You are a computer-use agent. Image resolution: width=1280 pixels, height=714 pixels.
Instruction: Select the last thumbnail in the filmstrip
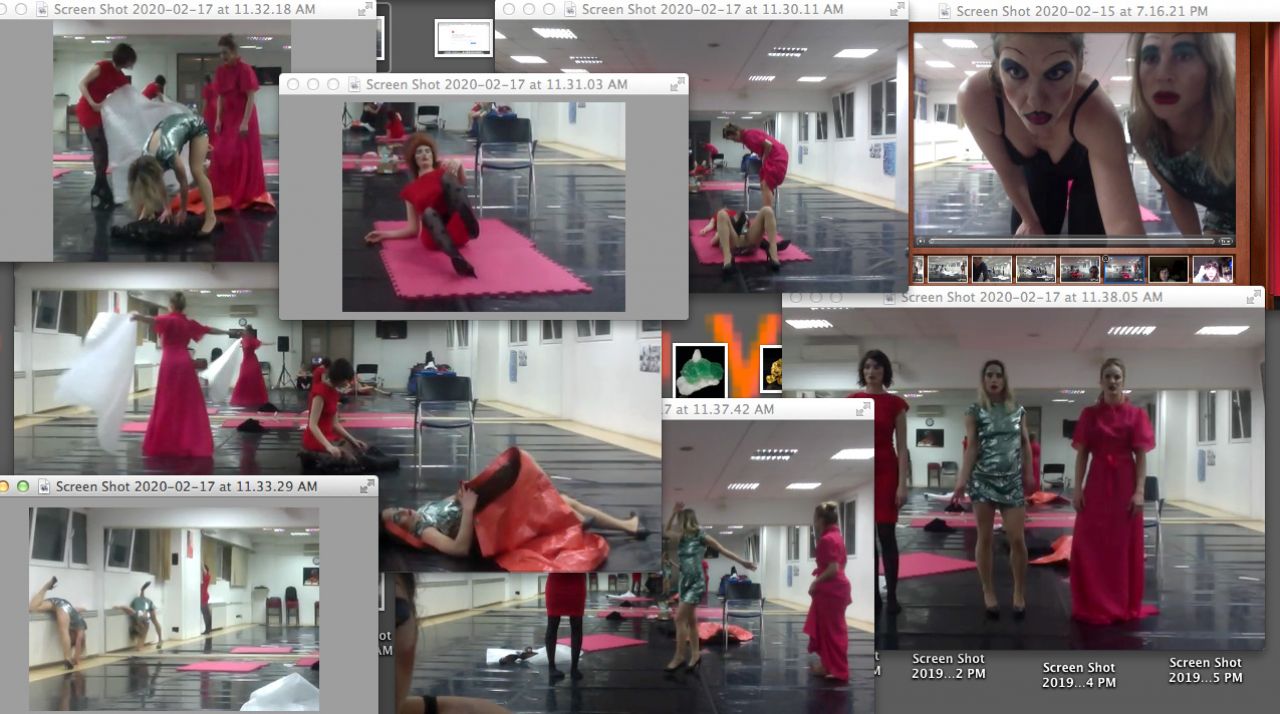[x=1212, y=269]
